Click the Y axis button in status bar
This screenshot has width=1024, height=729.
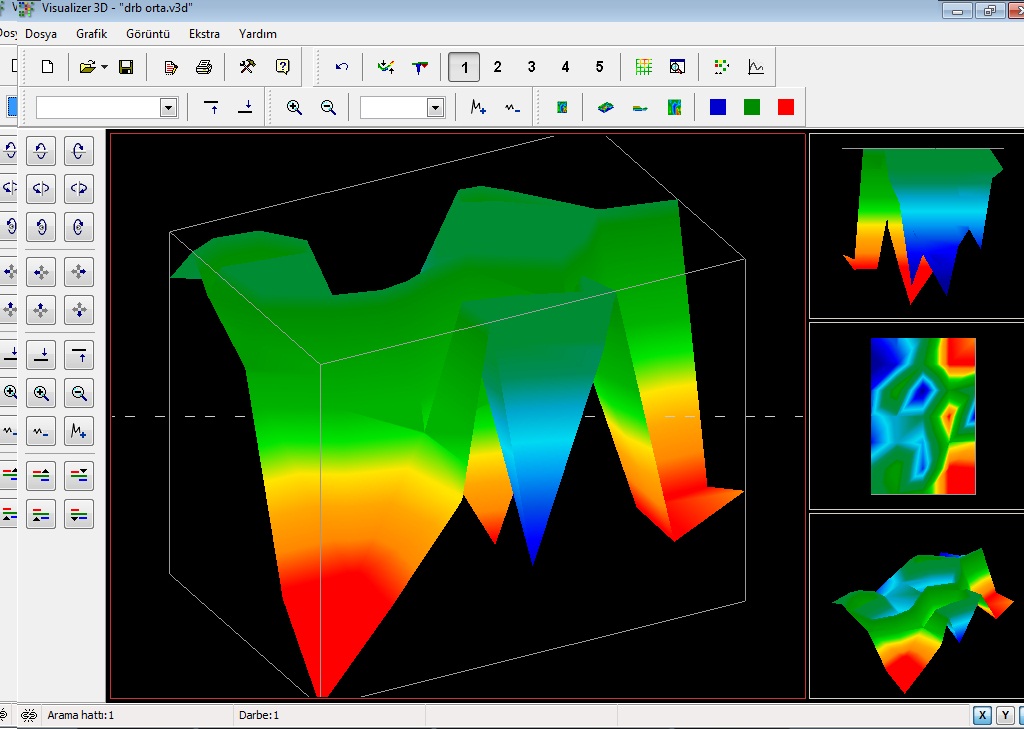click(1005, 715)
